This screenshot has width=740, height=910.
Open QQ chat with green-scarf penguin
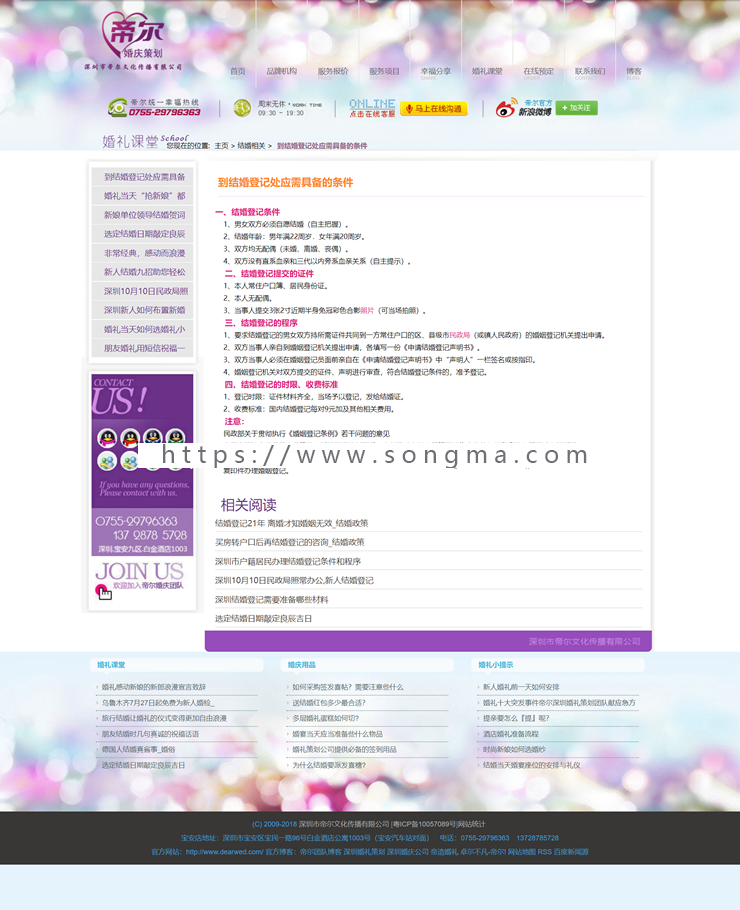(175, 438)
